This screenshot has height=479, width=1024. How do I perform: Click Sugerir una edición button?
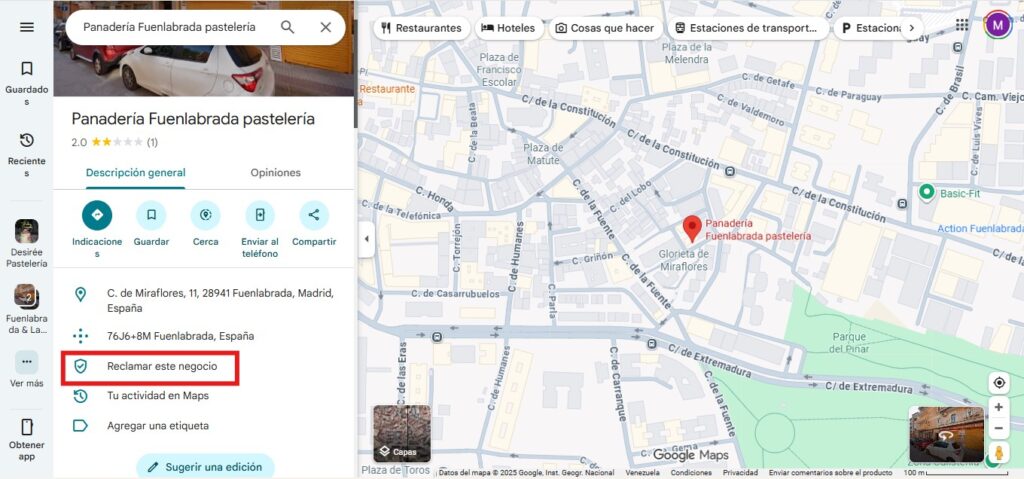205,466
